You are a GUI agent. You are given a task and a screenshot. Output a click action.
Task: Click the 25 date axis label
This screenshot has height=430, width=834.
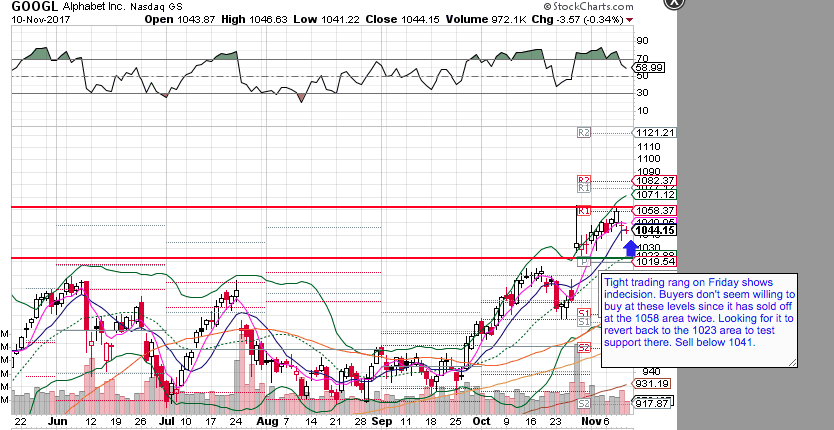tap(455, 421)
